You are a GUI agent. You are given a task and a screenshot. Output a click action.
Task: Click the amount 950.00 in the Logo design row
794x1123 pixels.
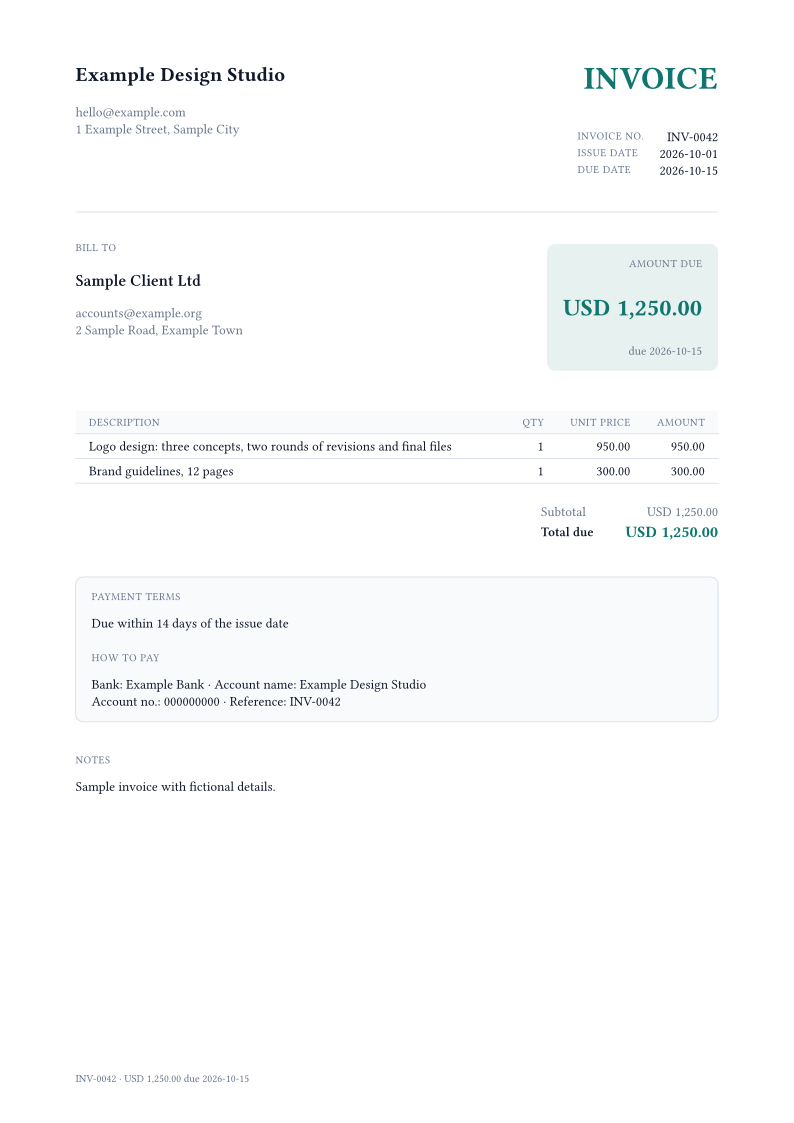tap(687, 447)
